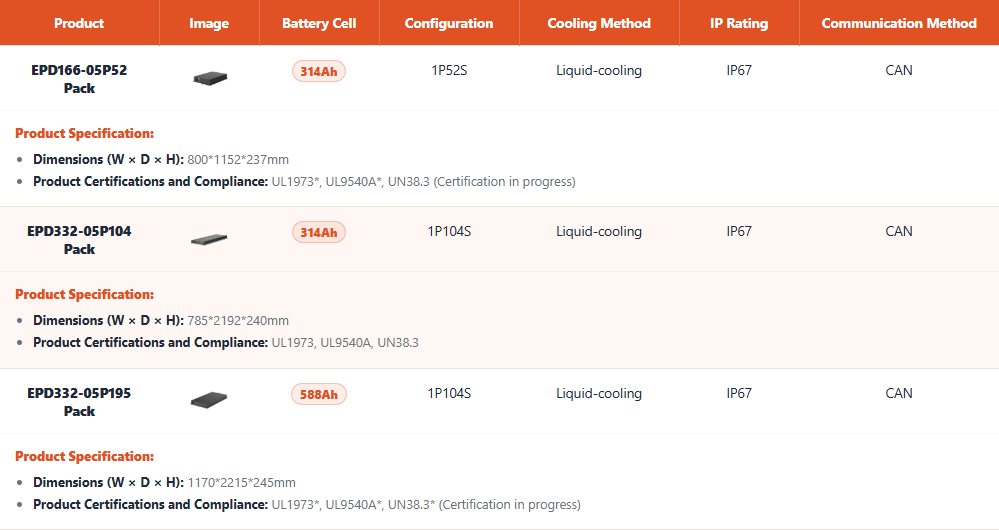Click the 1P52S configuration cell
The width and height of the screenshot is (999, 530).
449,71
